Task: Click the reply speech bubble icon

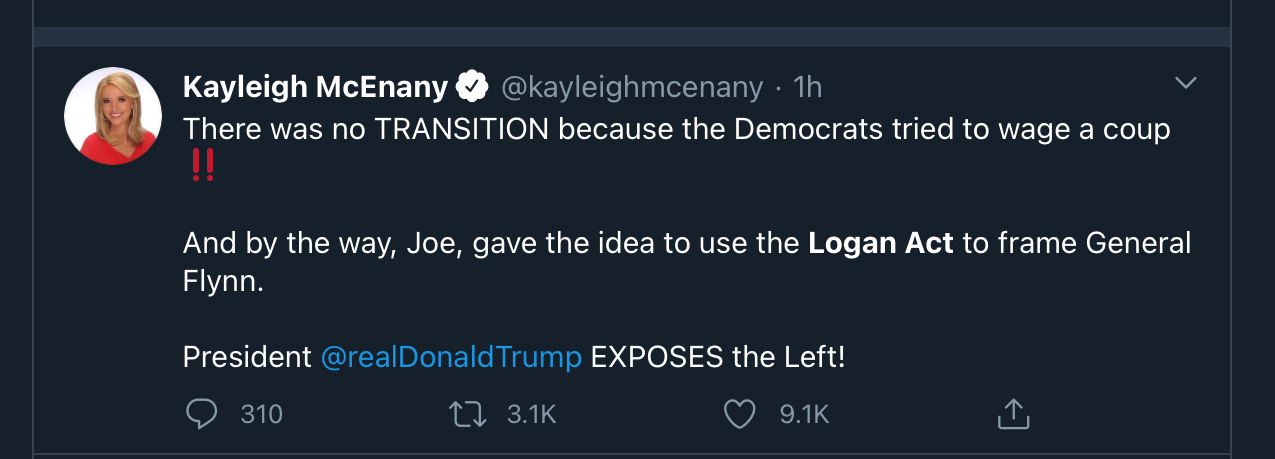Action: tap(202, 413)
